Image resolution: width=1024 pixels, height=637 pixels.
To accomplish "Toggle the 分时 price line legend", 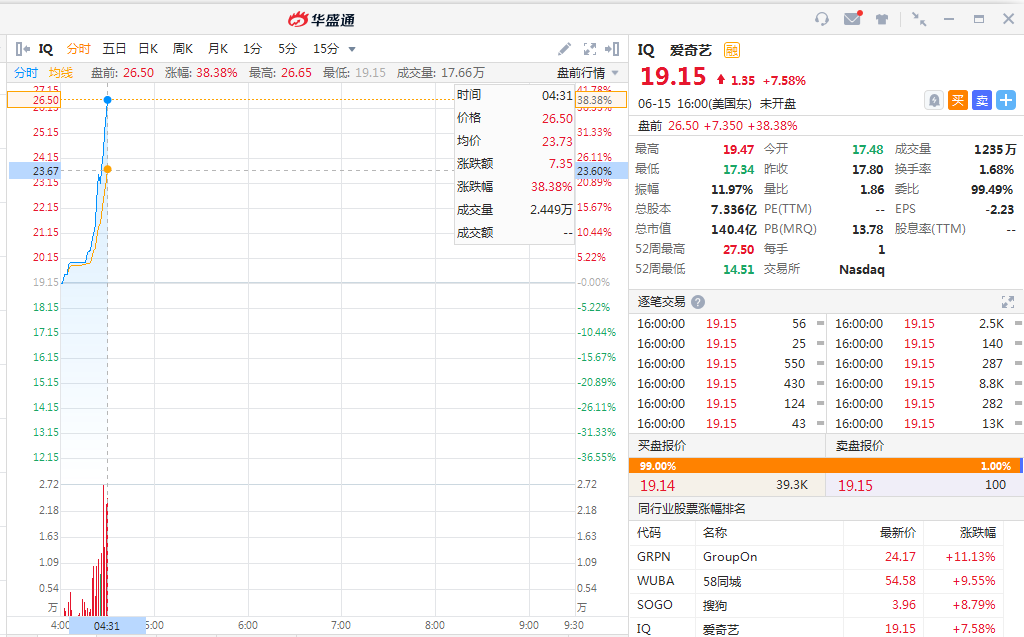I will point(26,73).
